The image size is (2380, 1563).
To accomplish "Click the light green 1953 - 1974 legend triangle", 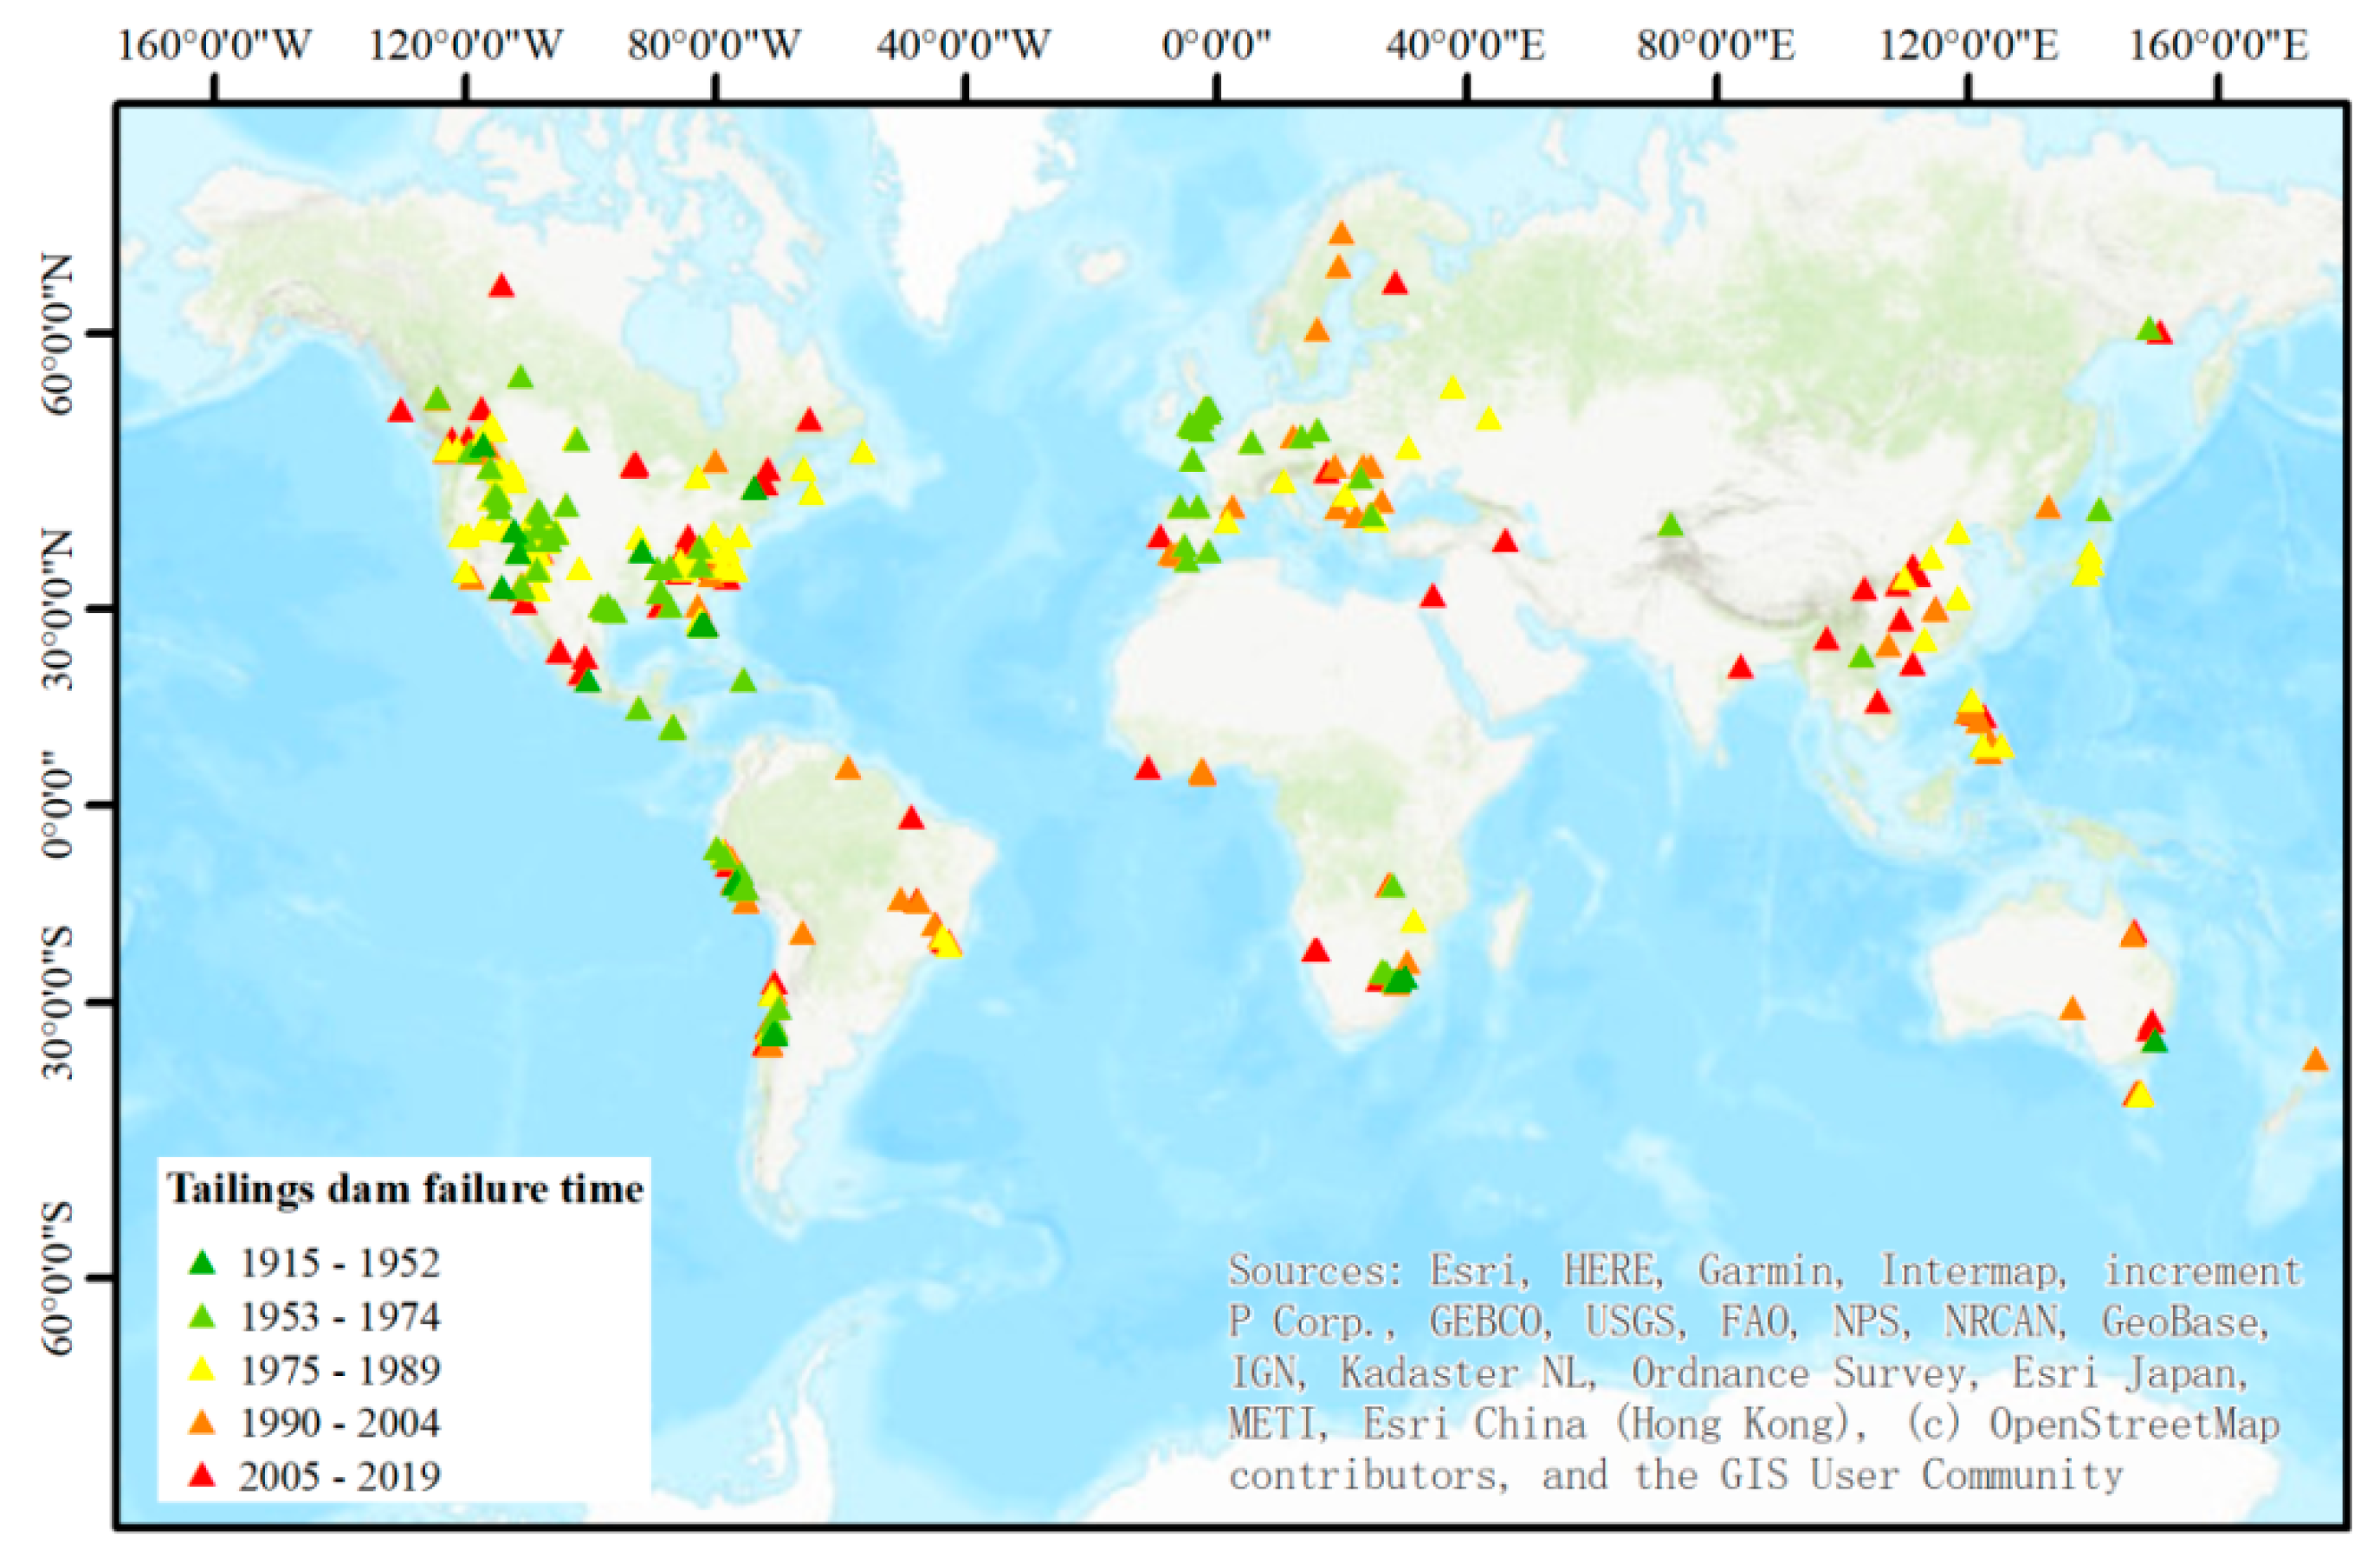I will 203,1317.
